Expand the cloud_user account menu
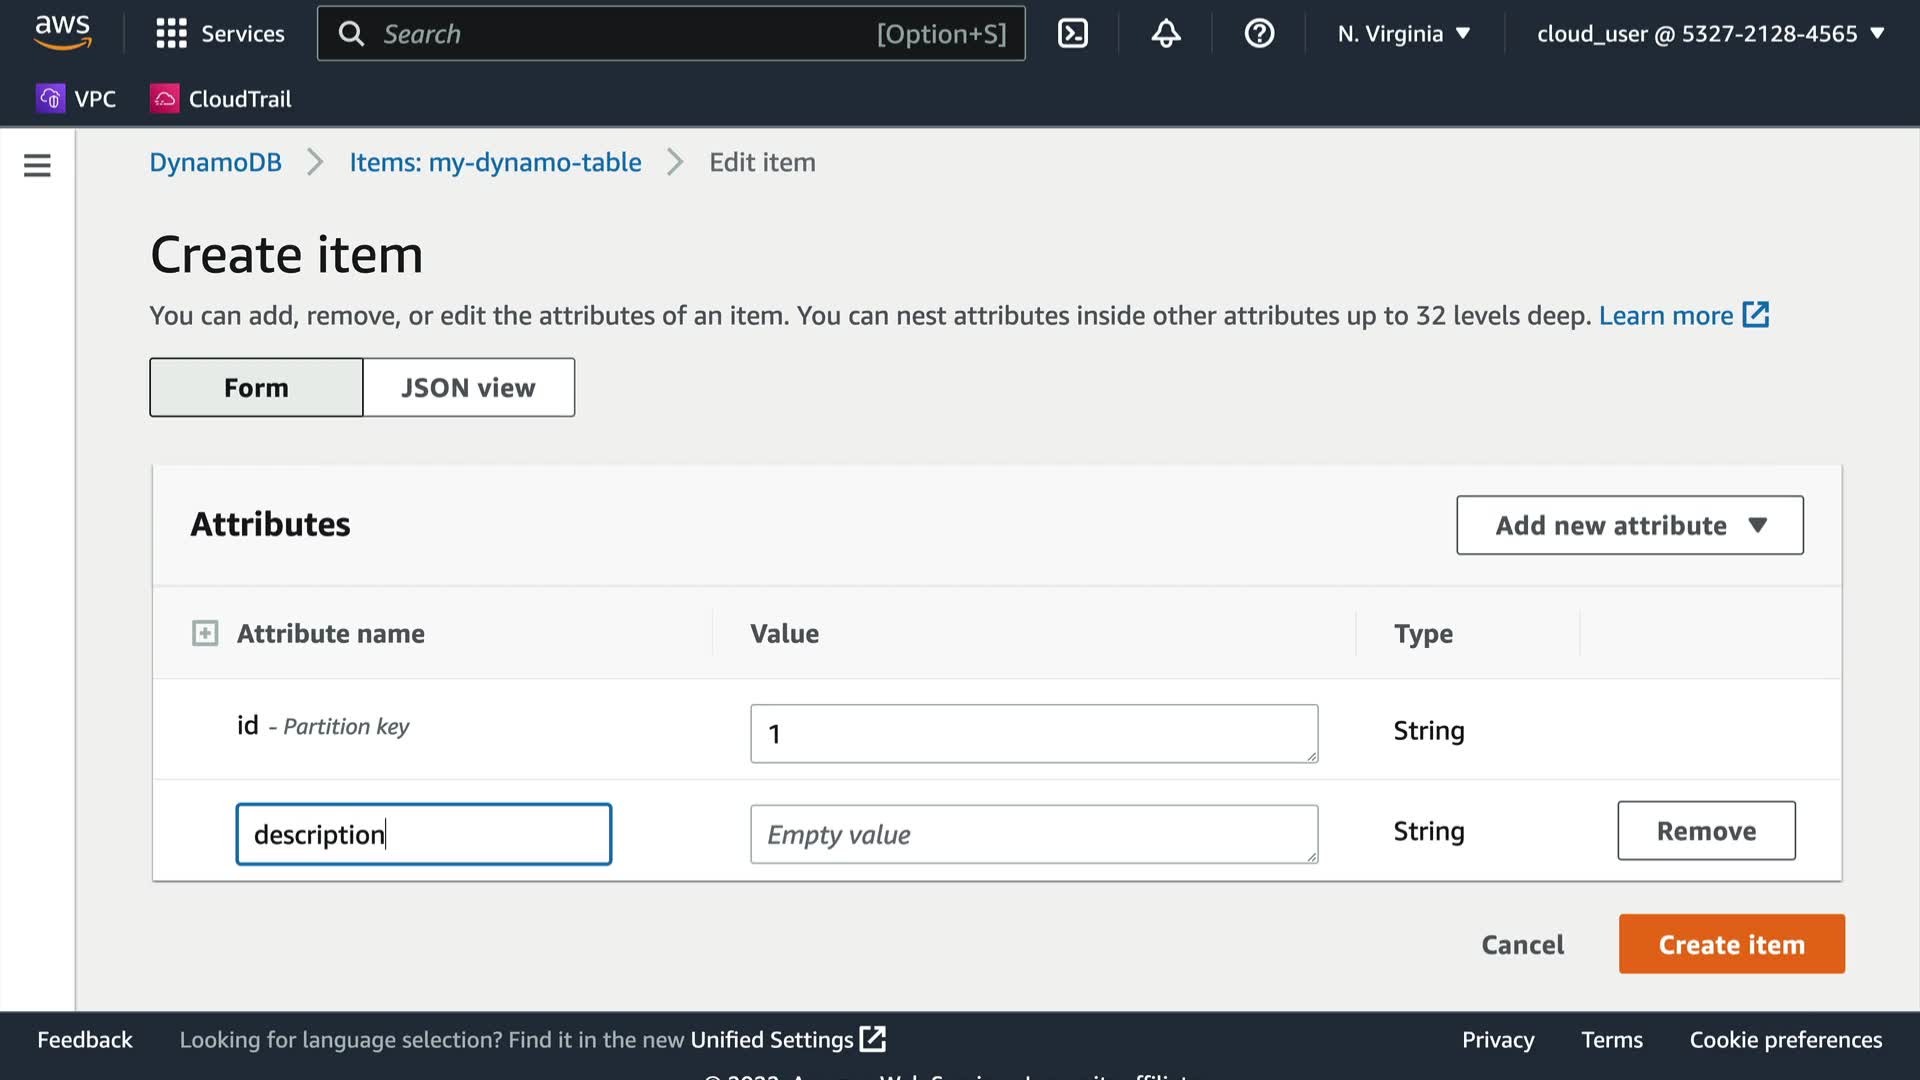 point(1710,34)
